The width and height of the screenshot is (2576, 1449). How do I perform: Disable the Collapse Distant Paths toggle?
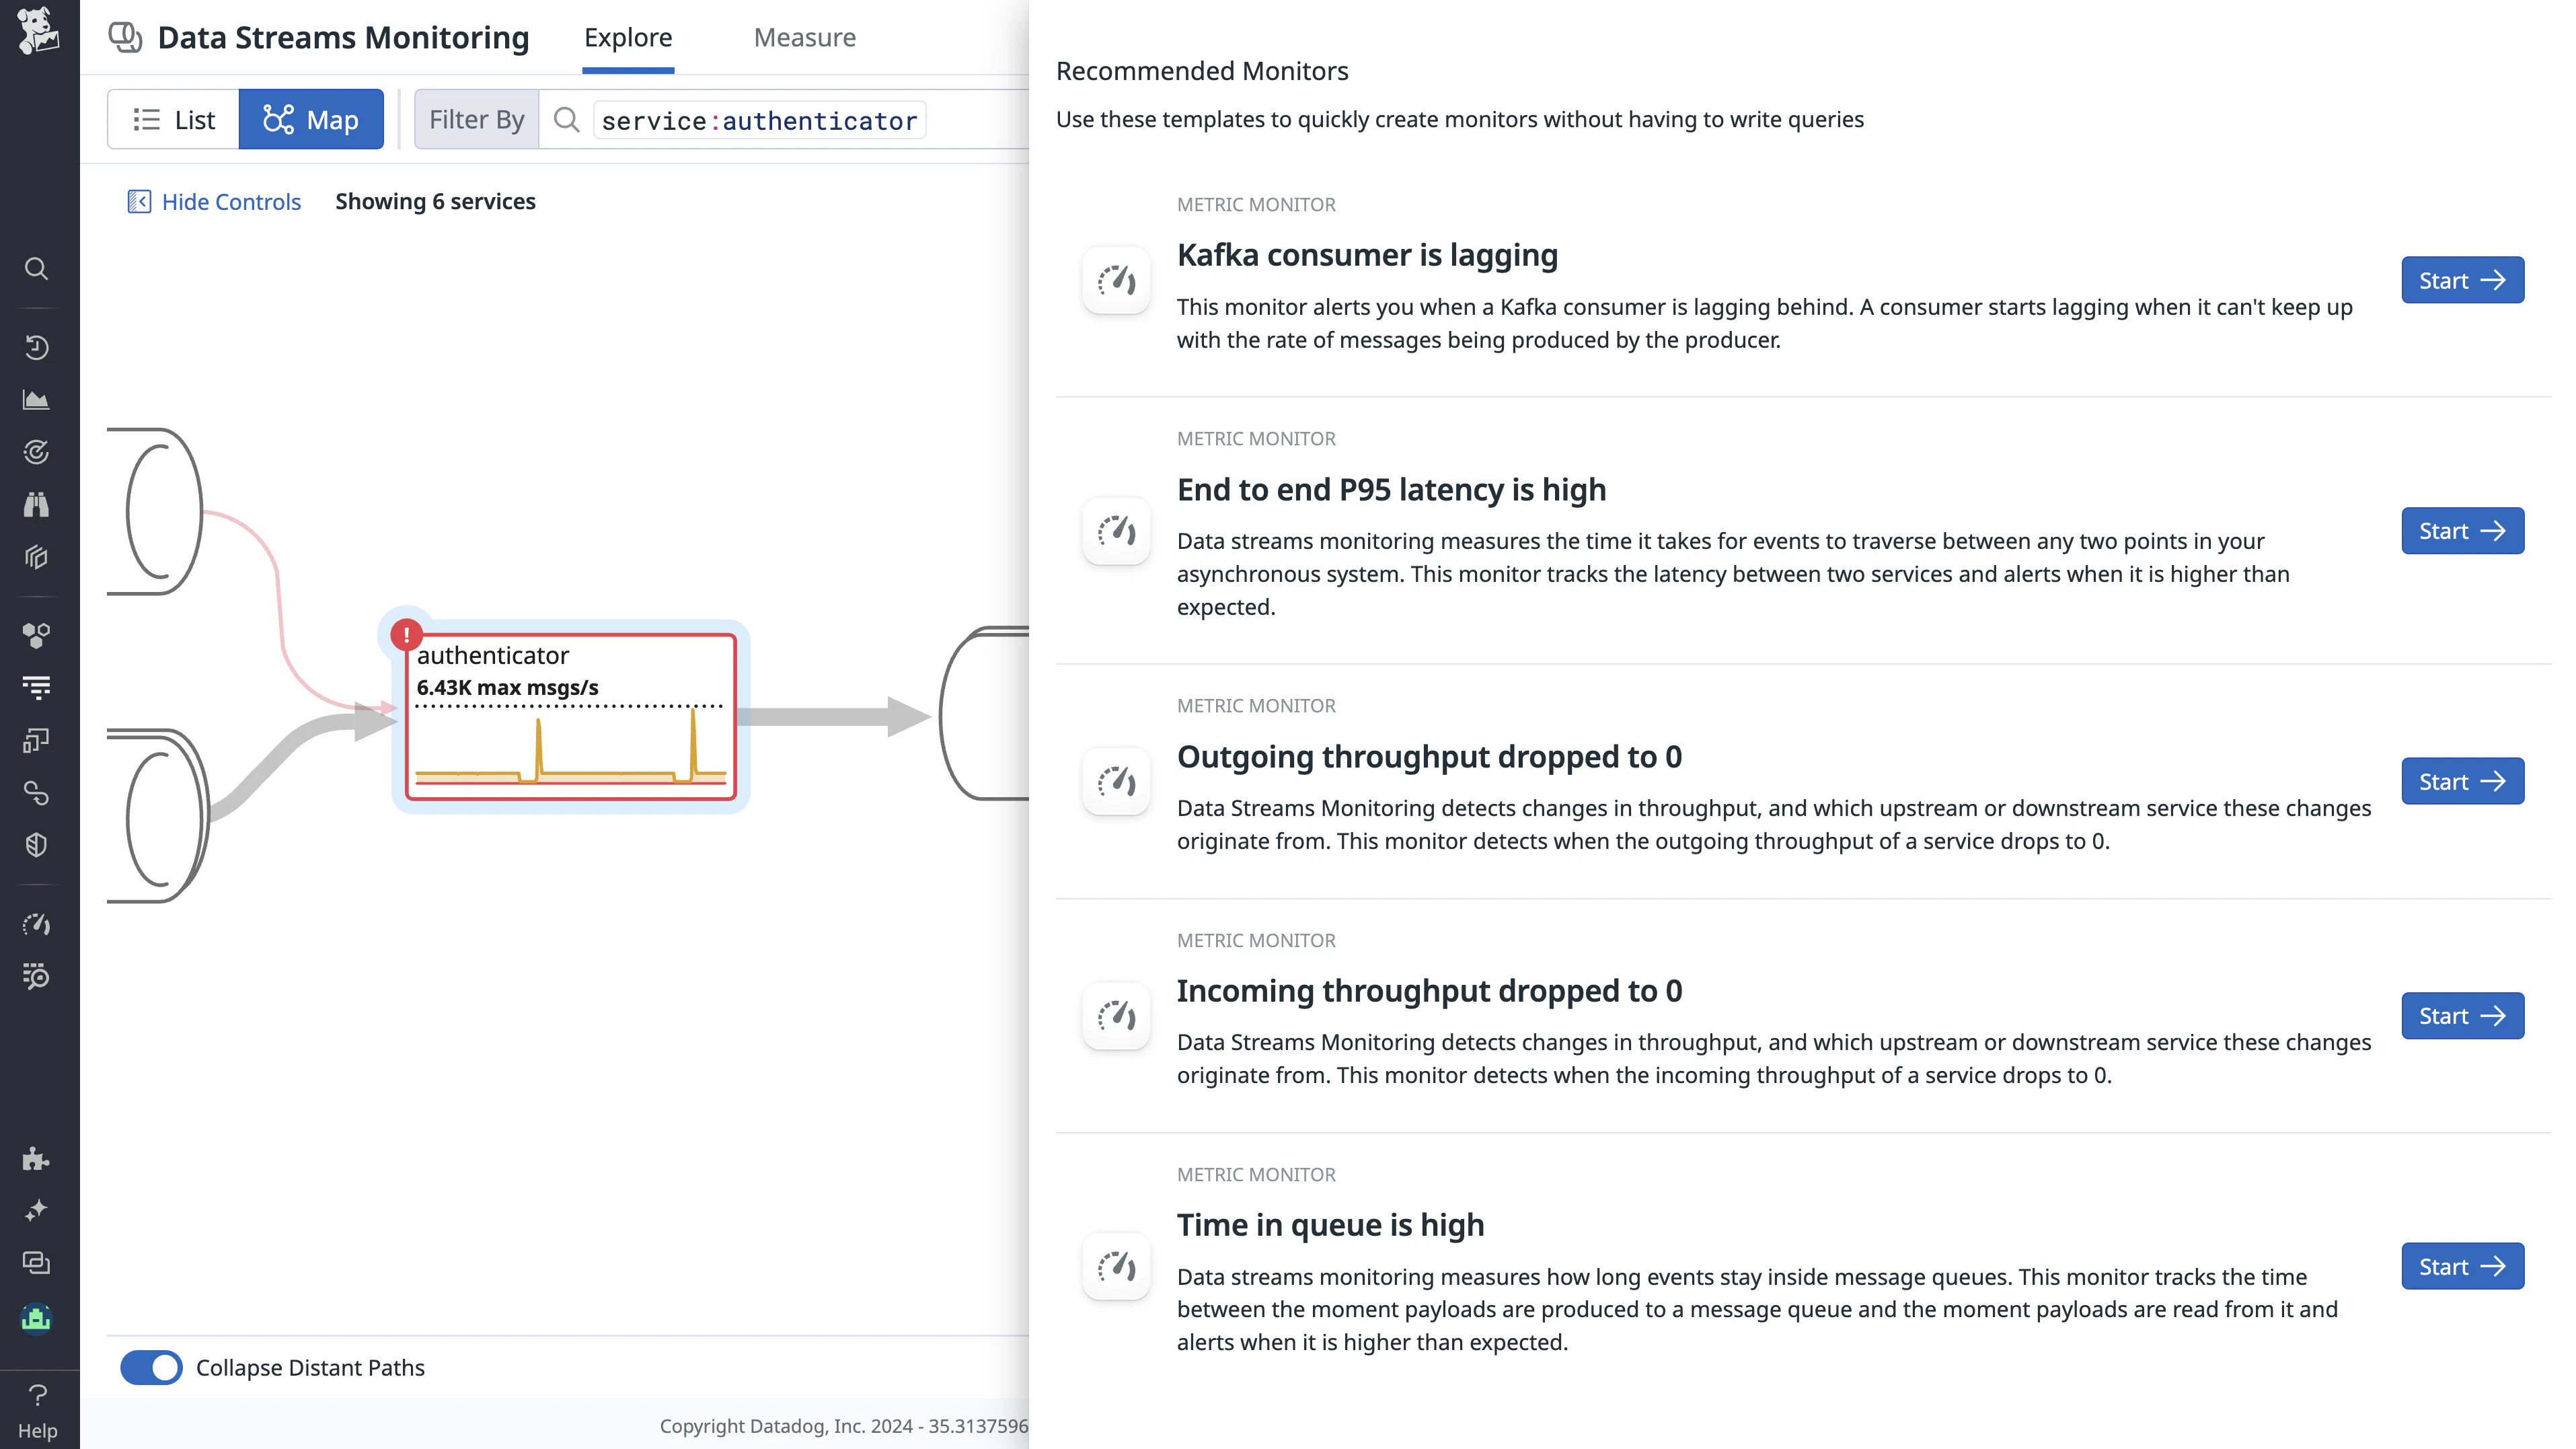coord(151,1367)
